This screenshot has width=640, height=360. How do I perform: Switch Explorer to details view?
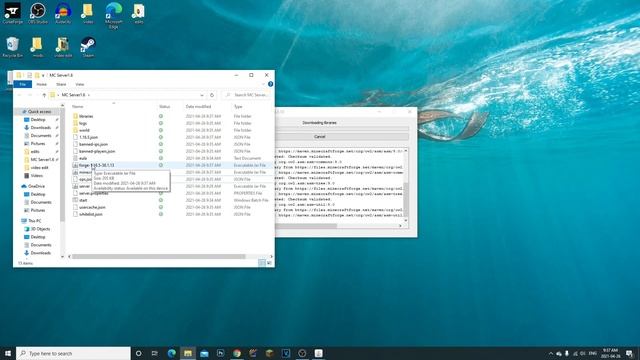262,263
